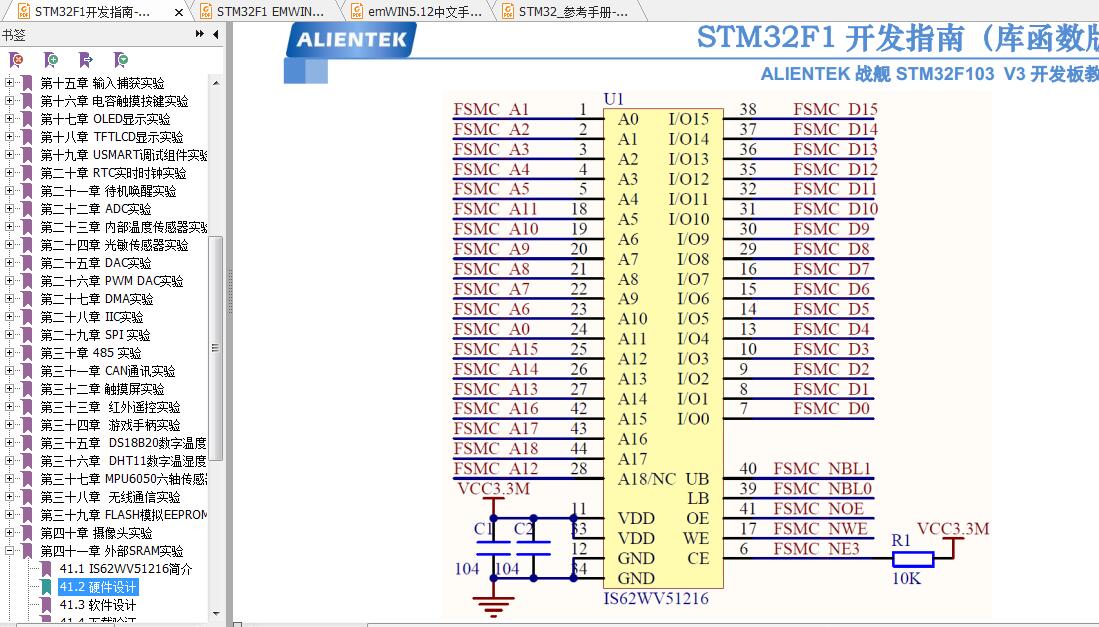Screen dimensions: 1099x627
Task: Expand the 第二十九章 SPI 实验 node
Action: pyautogui.click(x=9, y=335)
